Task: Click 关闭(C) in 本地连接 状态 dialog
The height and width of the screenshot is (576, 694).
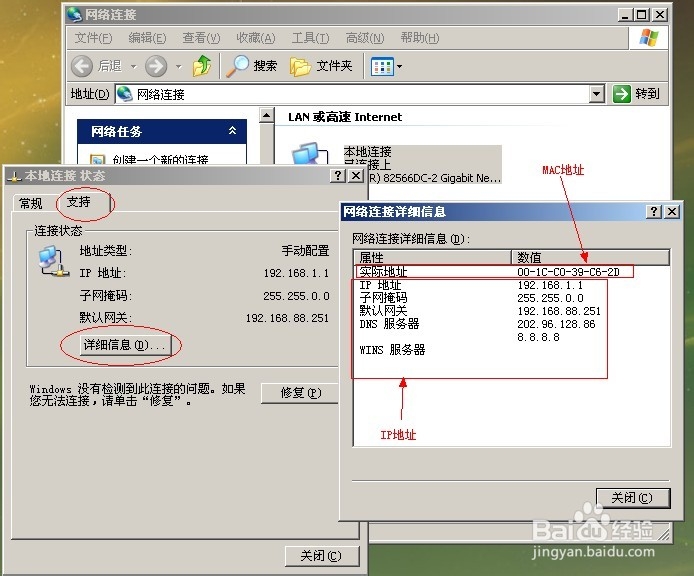Action: [x=321, y=556]
